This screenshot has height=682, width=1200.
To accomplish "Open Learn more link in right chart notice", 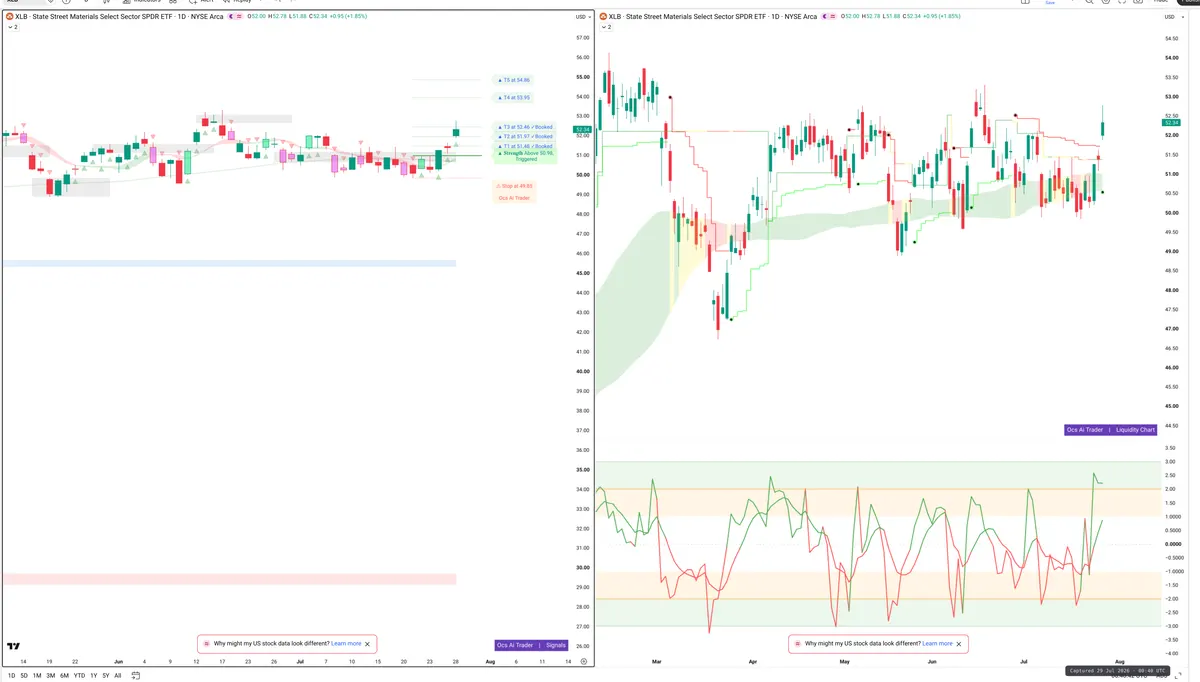I will (x=937, y=644).
